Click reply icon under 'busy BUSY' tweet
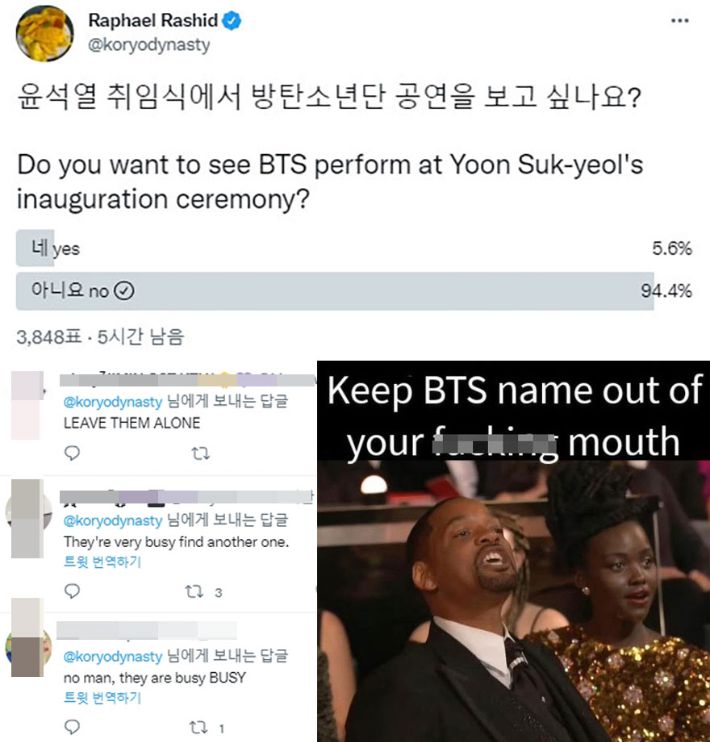The width and height of the screenshot is (710, 742). point(71,727)
